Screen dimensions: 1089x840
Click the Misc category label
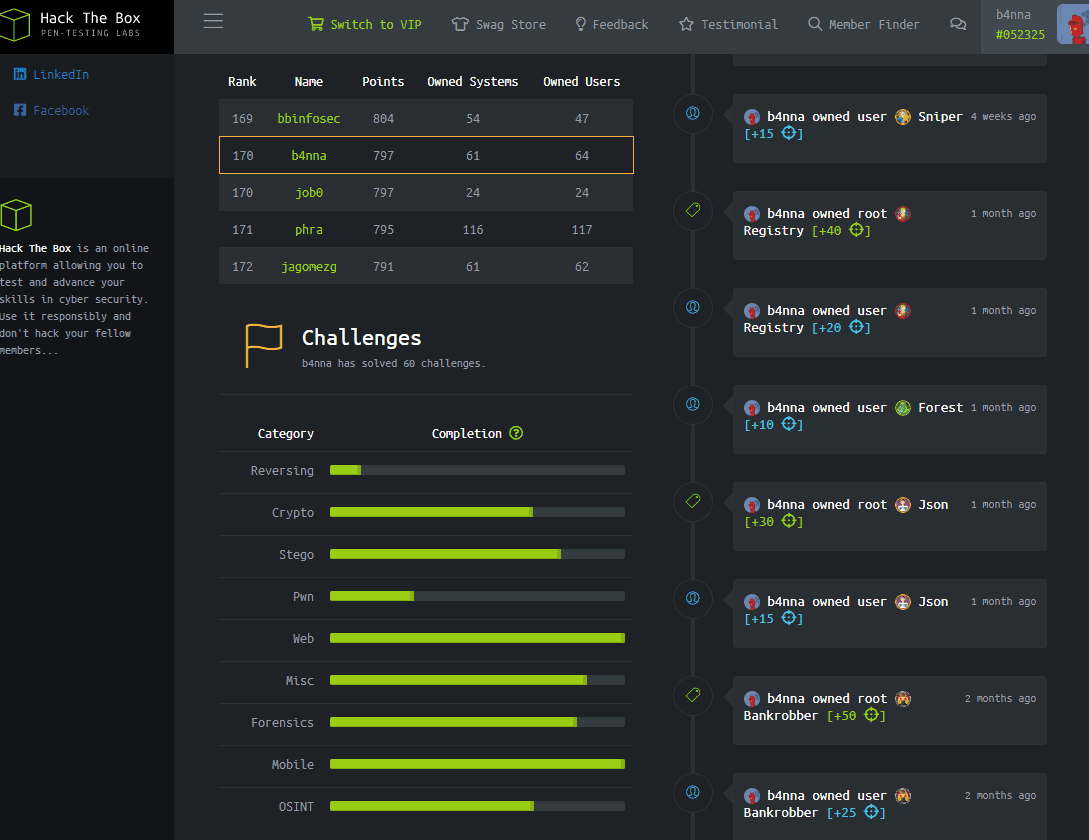click(x=299, y=681)
